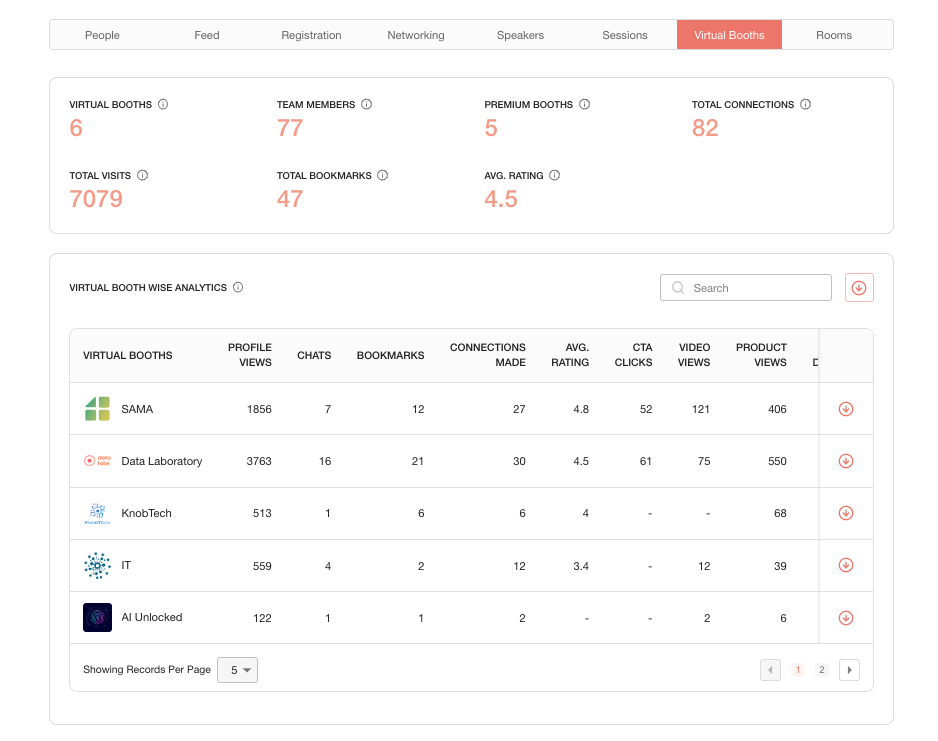Go to the next page of records
The height and width of the screenshot is (741, 938).
(849, 670)
